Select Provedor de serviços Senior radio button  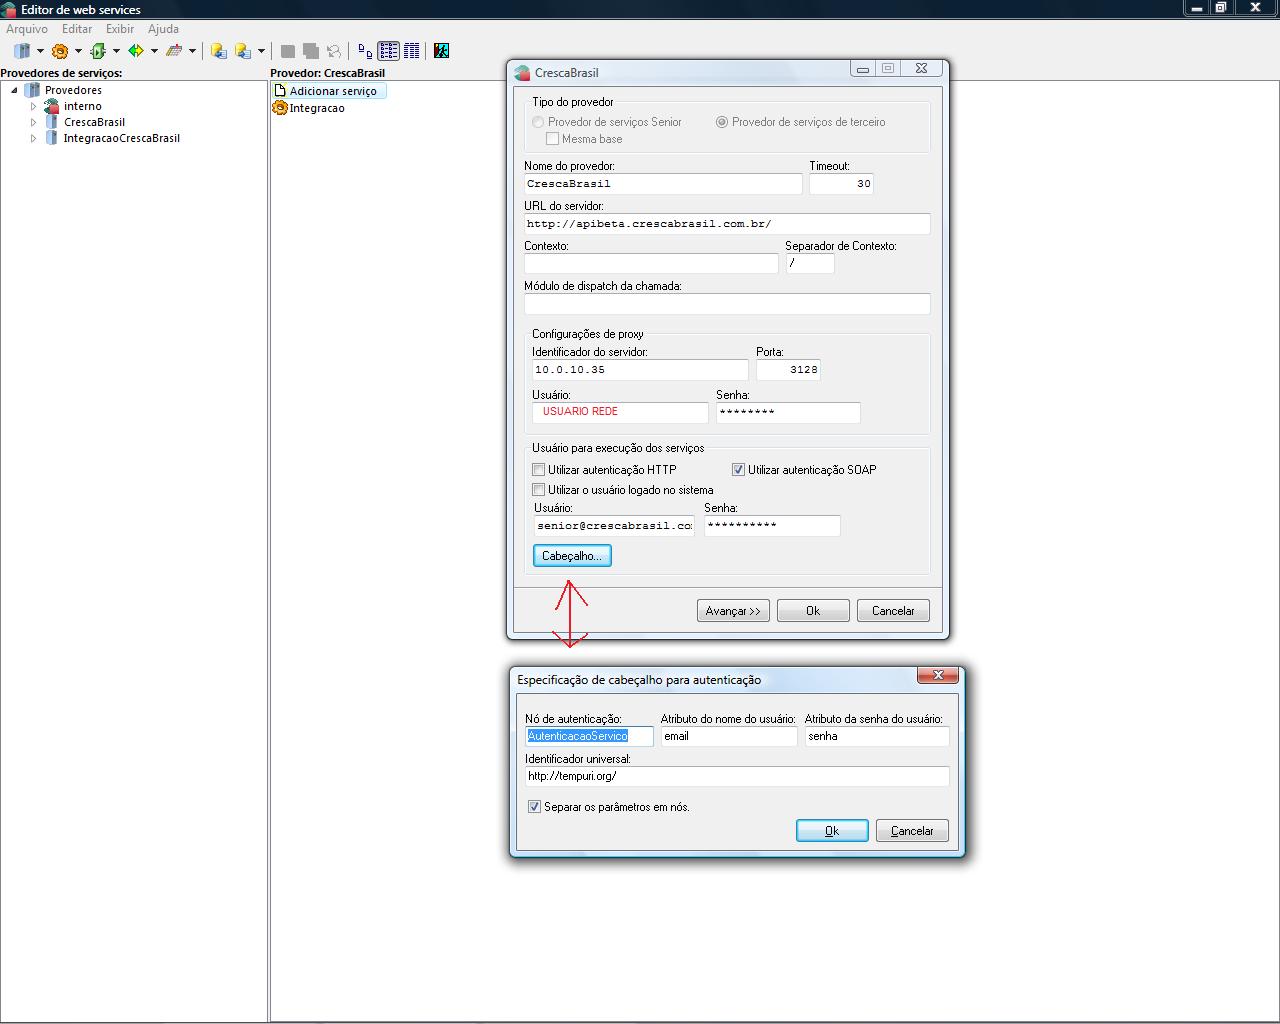click(x=538, y=122)
